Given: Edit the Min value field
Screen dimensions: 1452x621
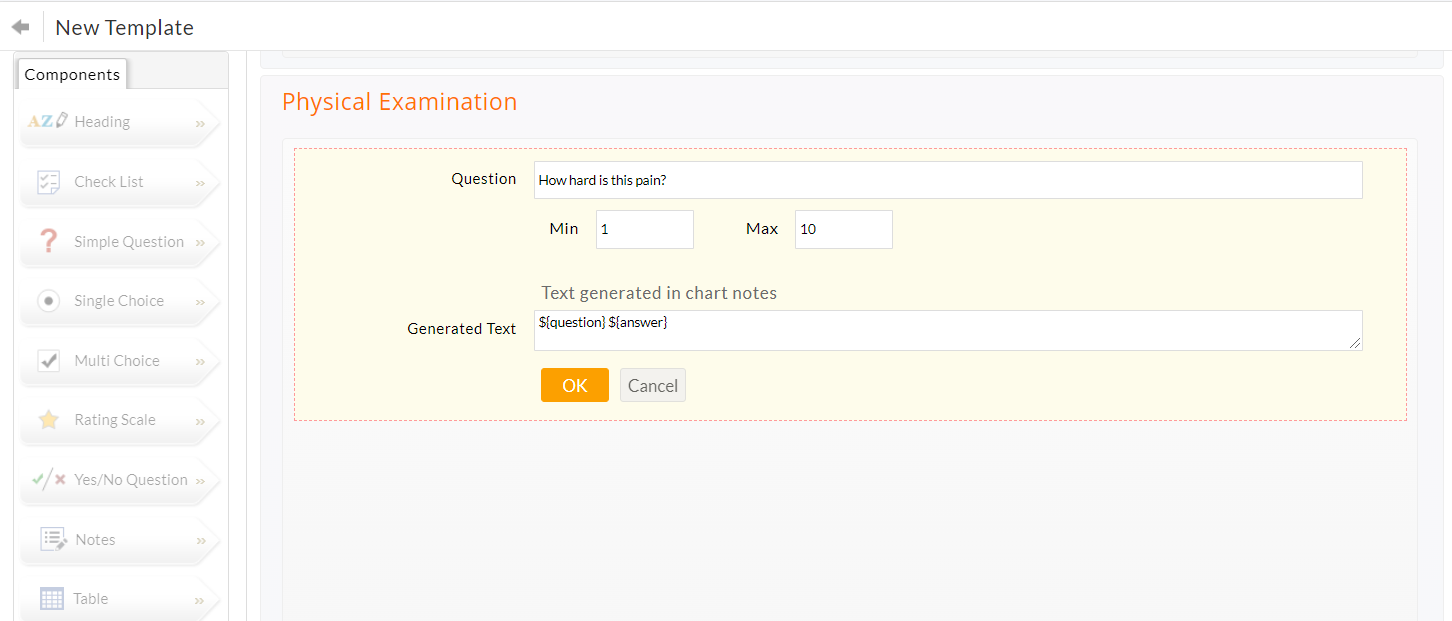Looking at the screenshot, I should click(644, 229).
